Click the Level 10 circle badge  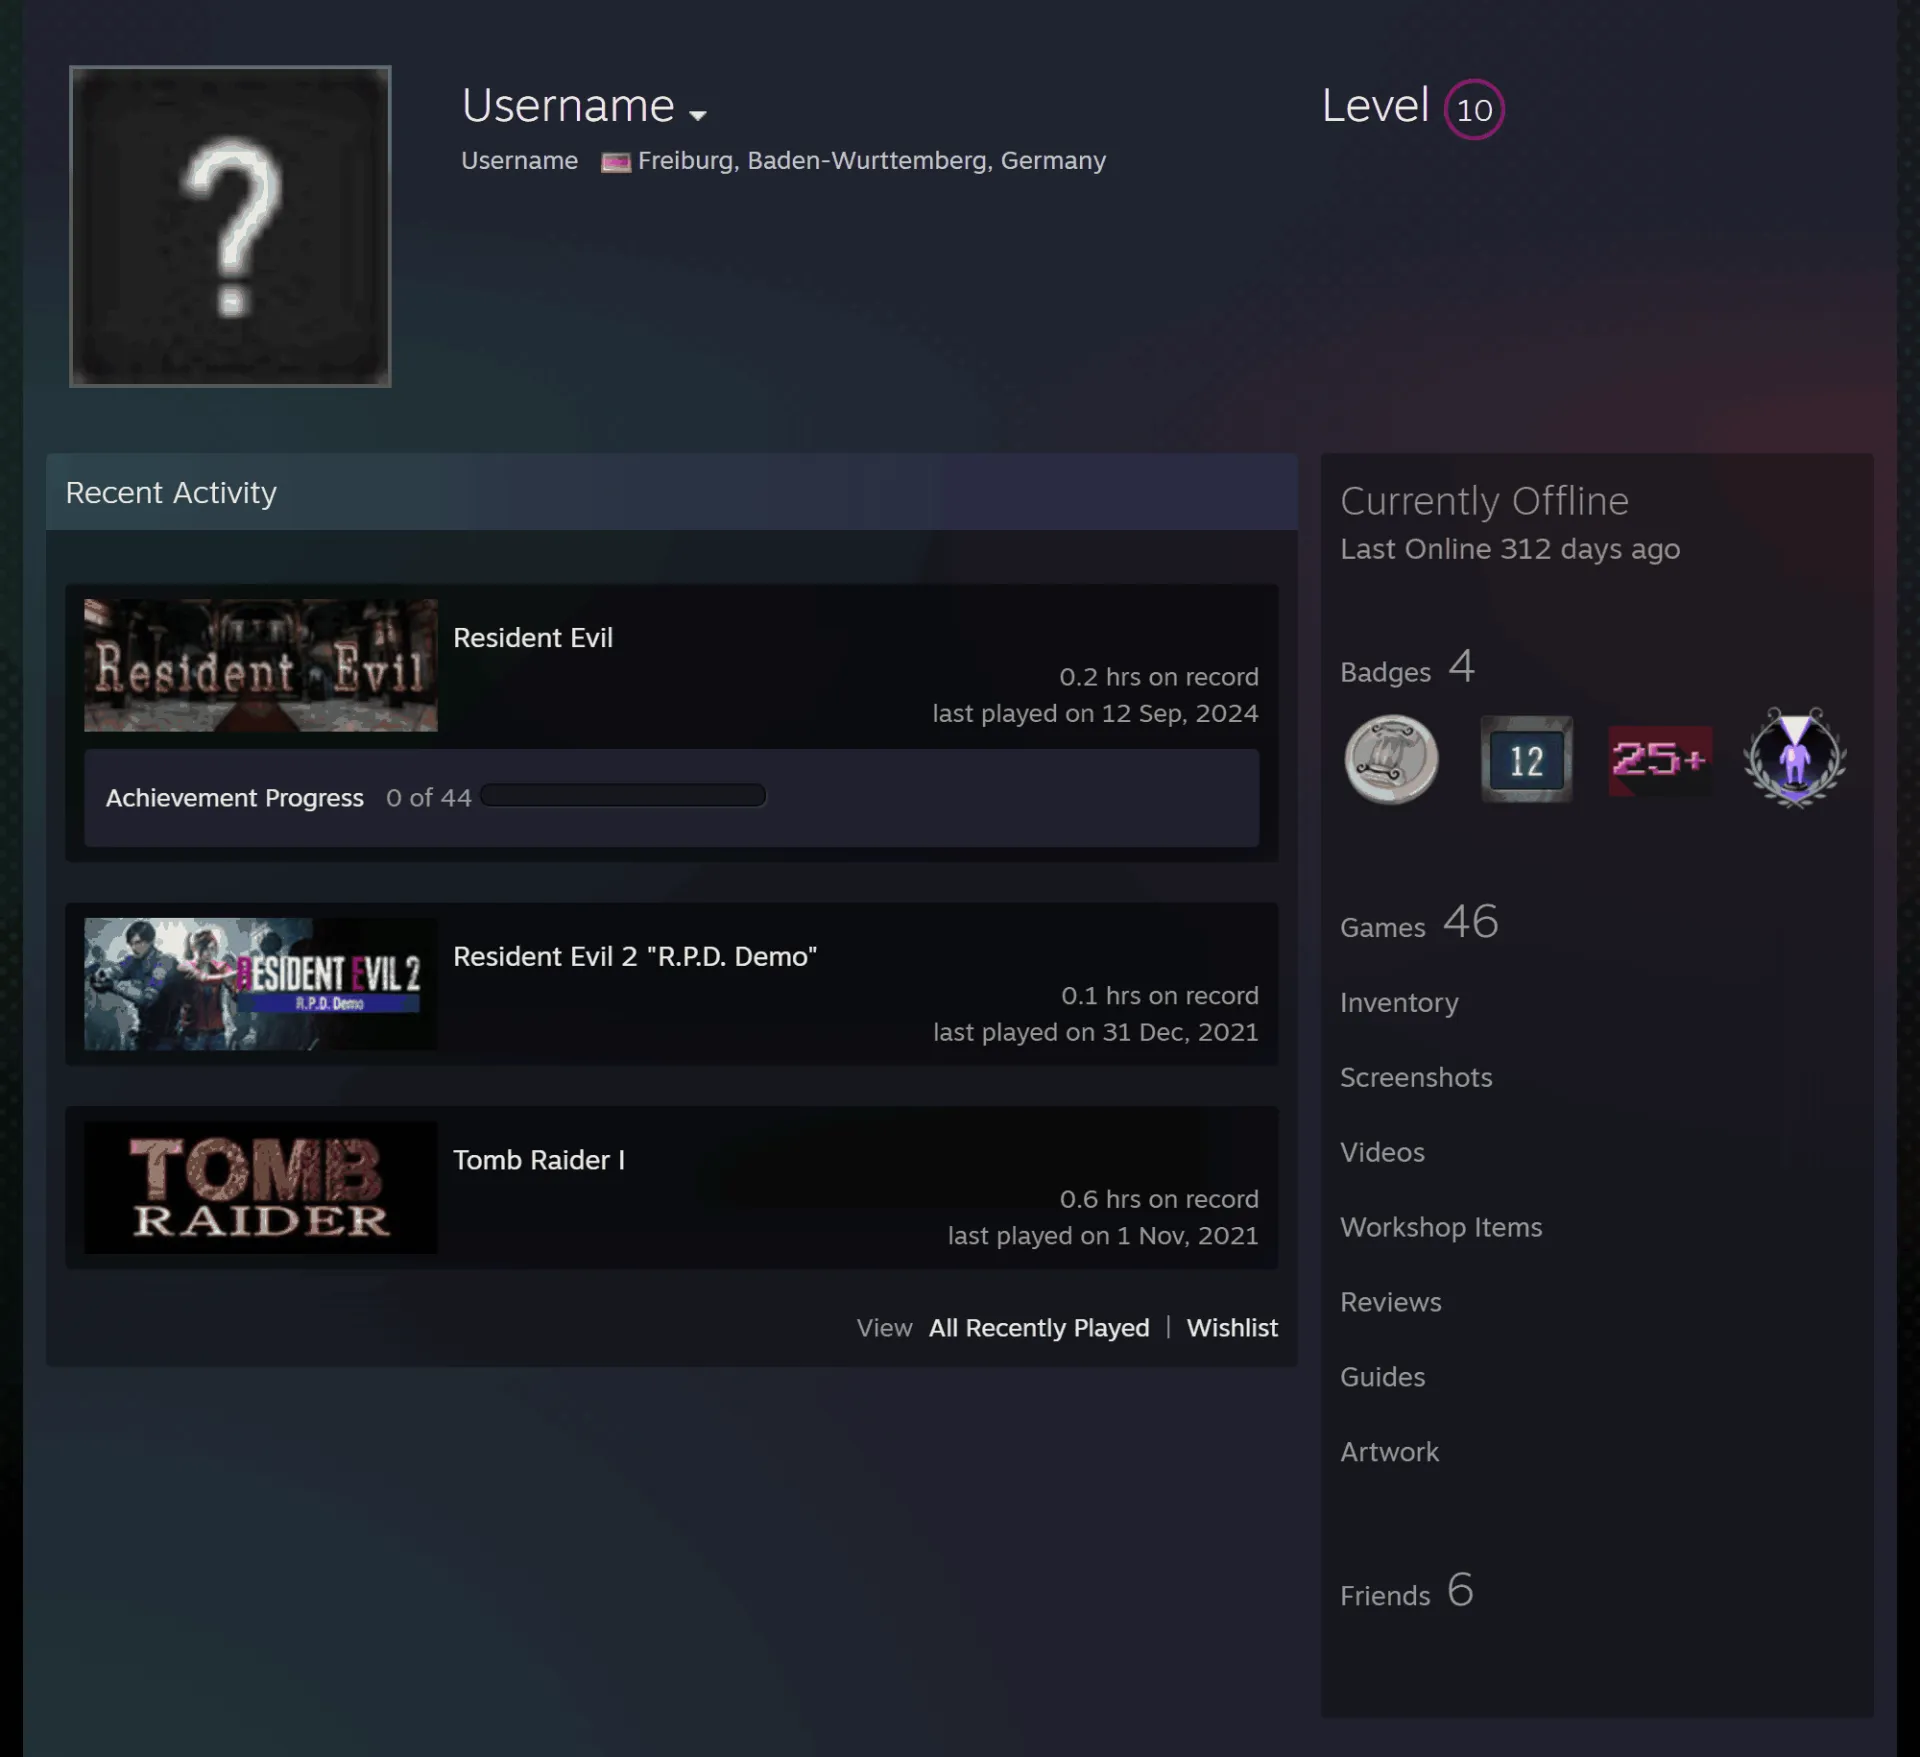1474,109
